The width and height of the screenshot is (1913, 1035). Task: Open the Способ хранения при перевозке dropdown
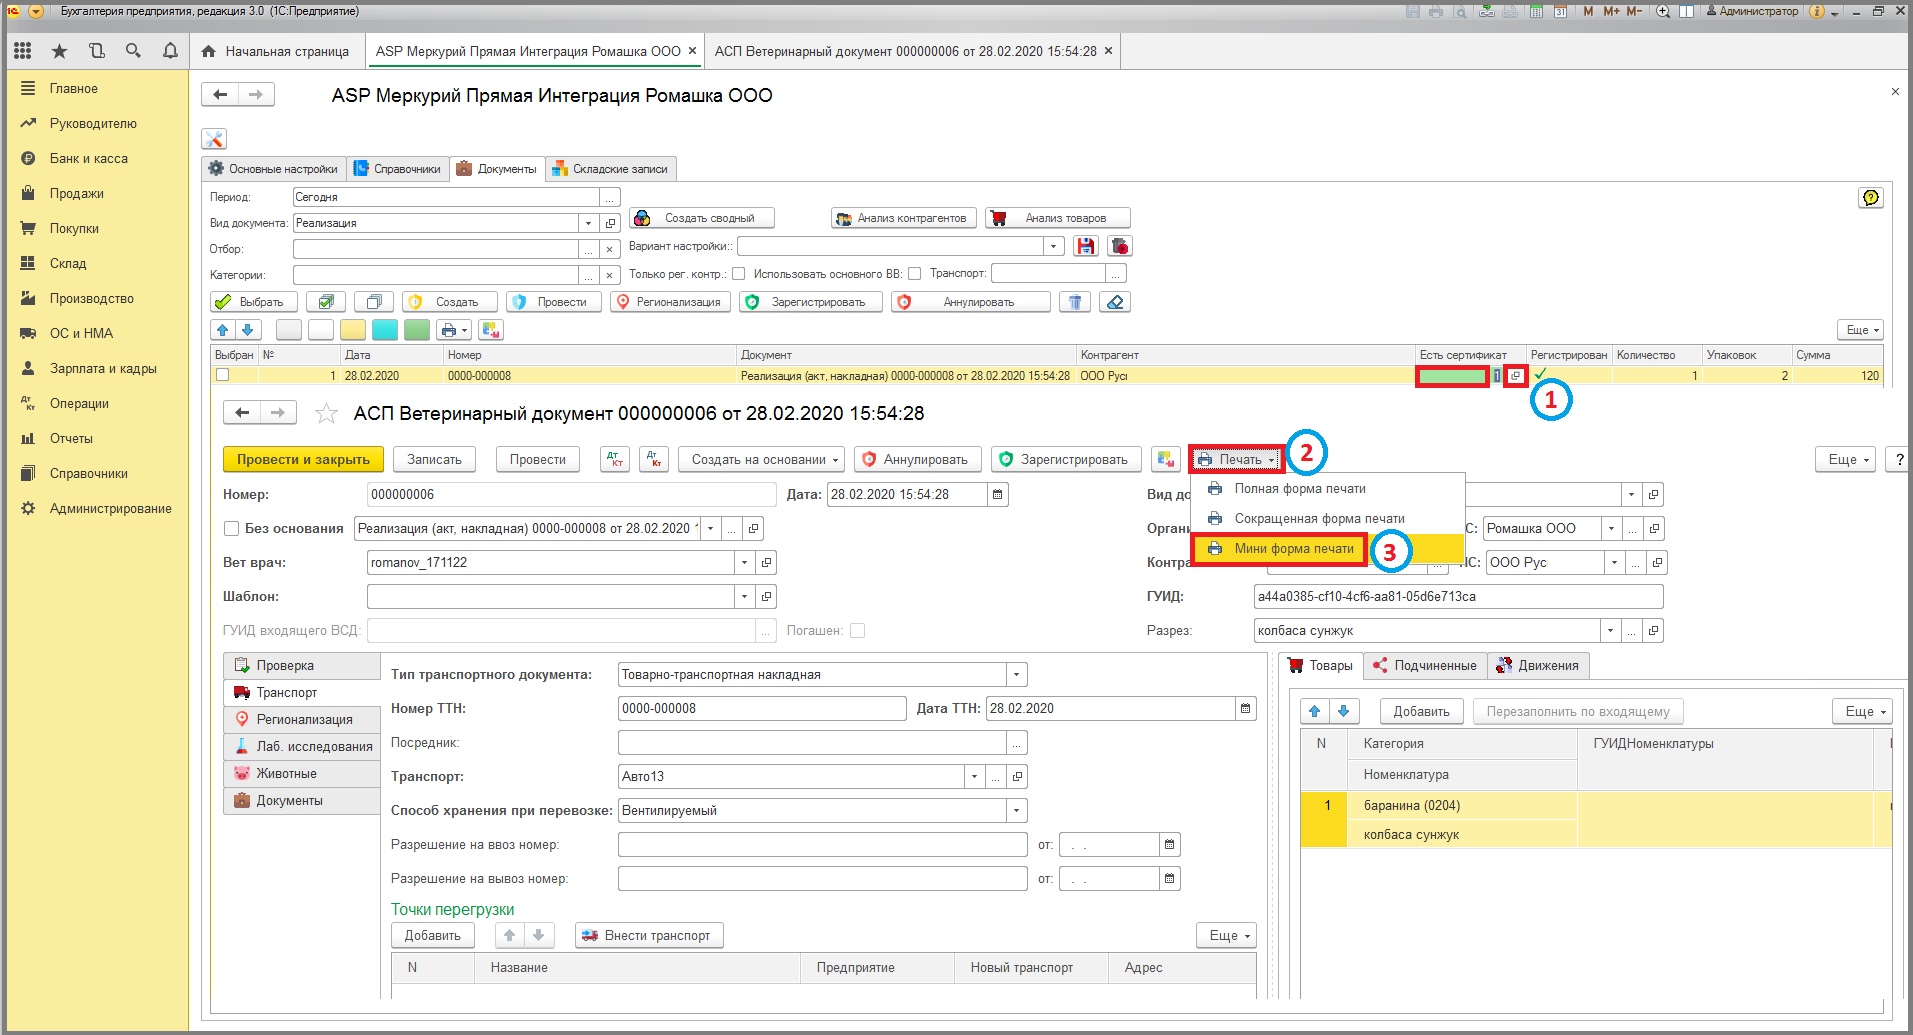(x=1017, y=811)
